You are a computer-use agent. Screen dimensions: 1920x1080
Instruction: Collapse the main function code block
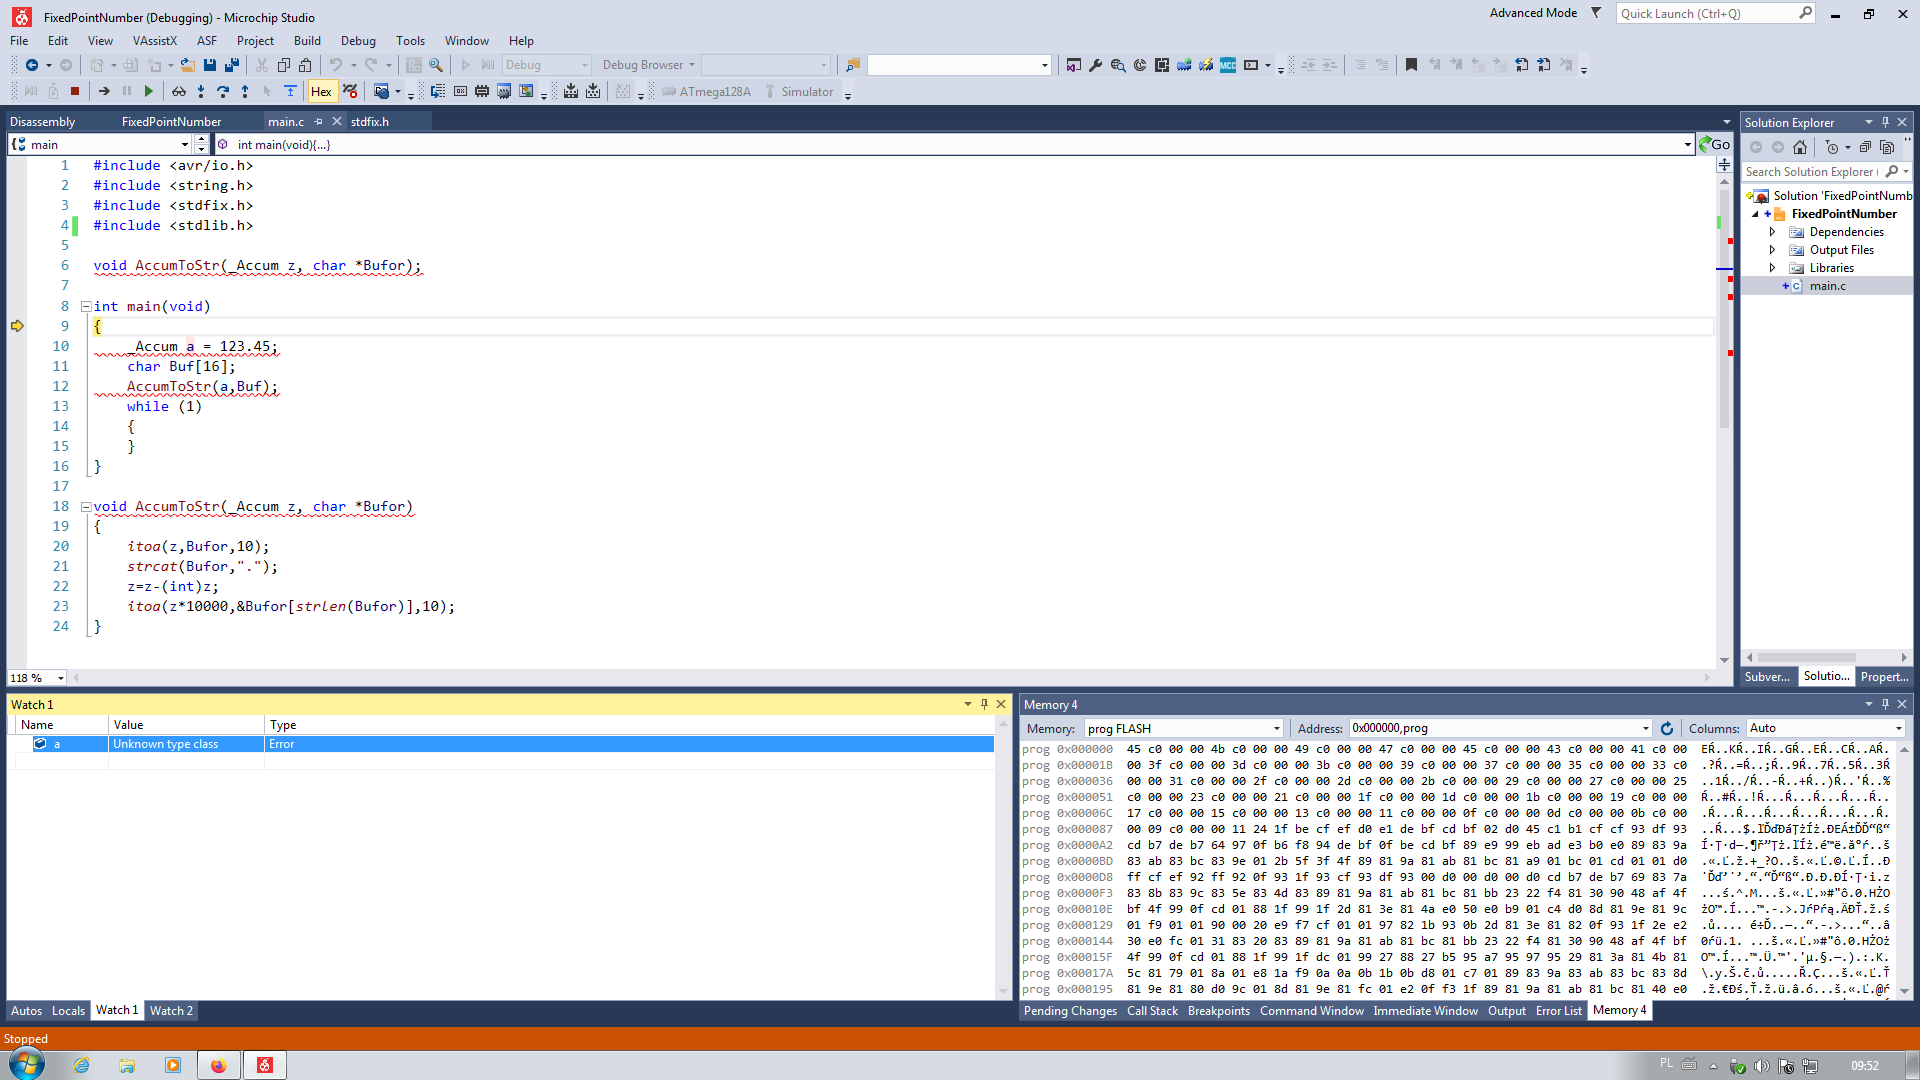86,307
